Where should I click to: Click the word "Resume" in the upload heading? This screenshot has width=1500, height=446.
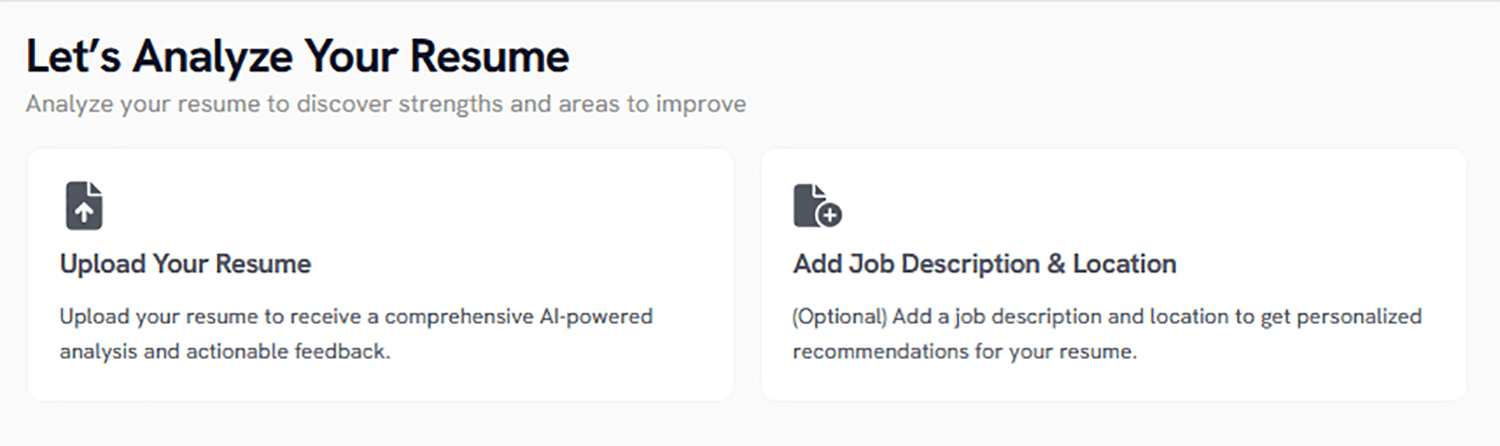tap(262, 264)
